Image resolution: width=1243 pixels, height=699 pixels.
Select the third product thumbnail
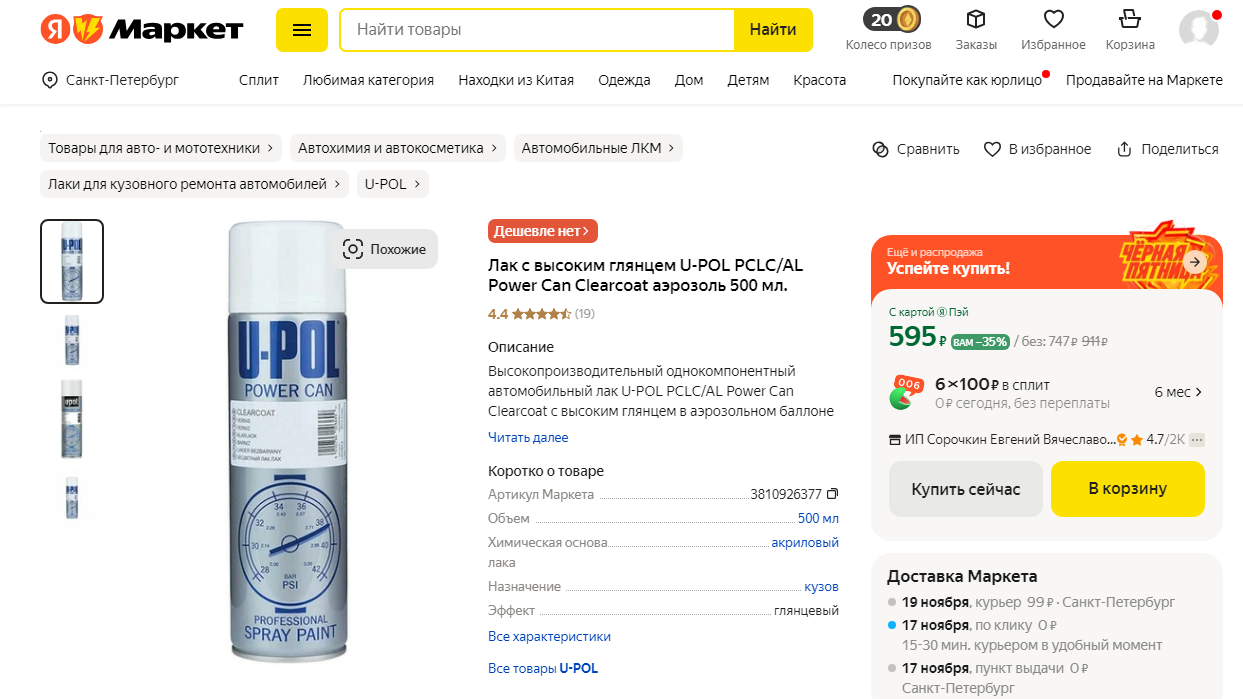pos(71,418)
